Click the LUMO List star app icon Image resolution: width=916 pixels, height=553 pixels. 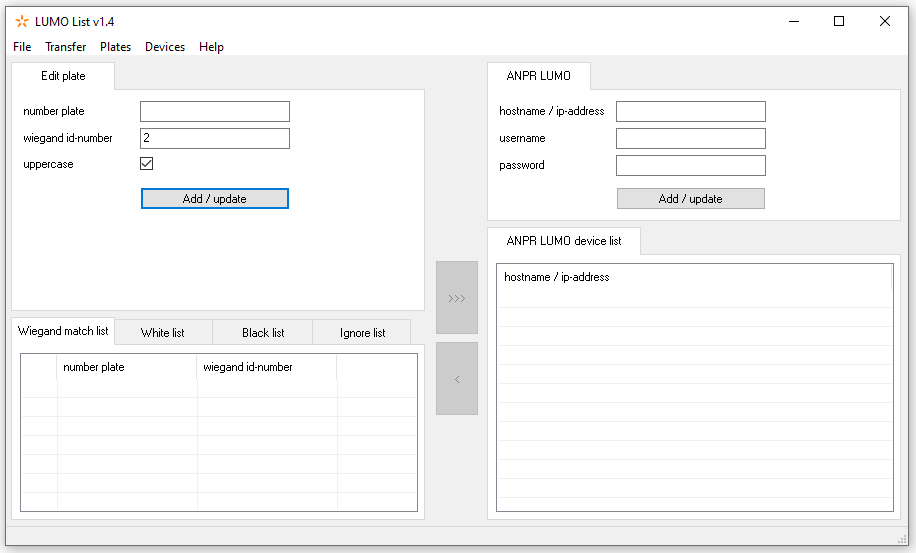coord(22,22)
